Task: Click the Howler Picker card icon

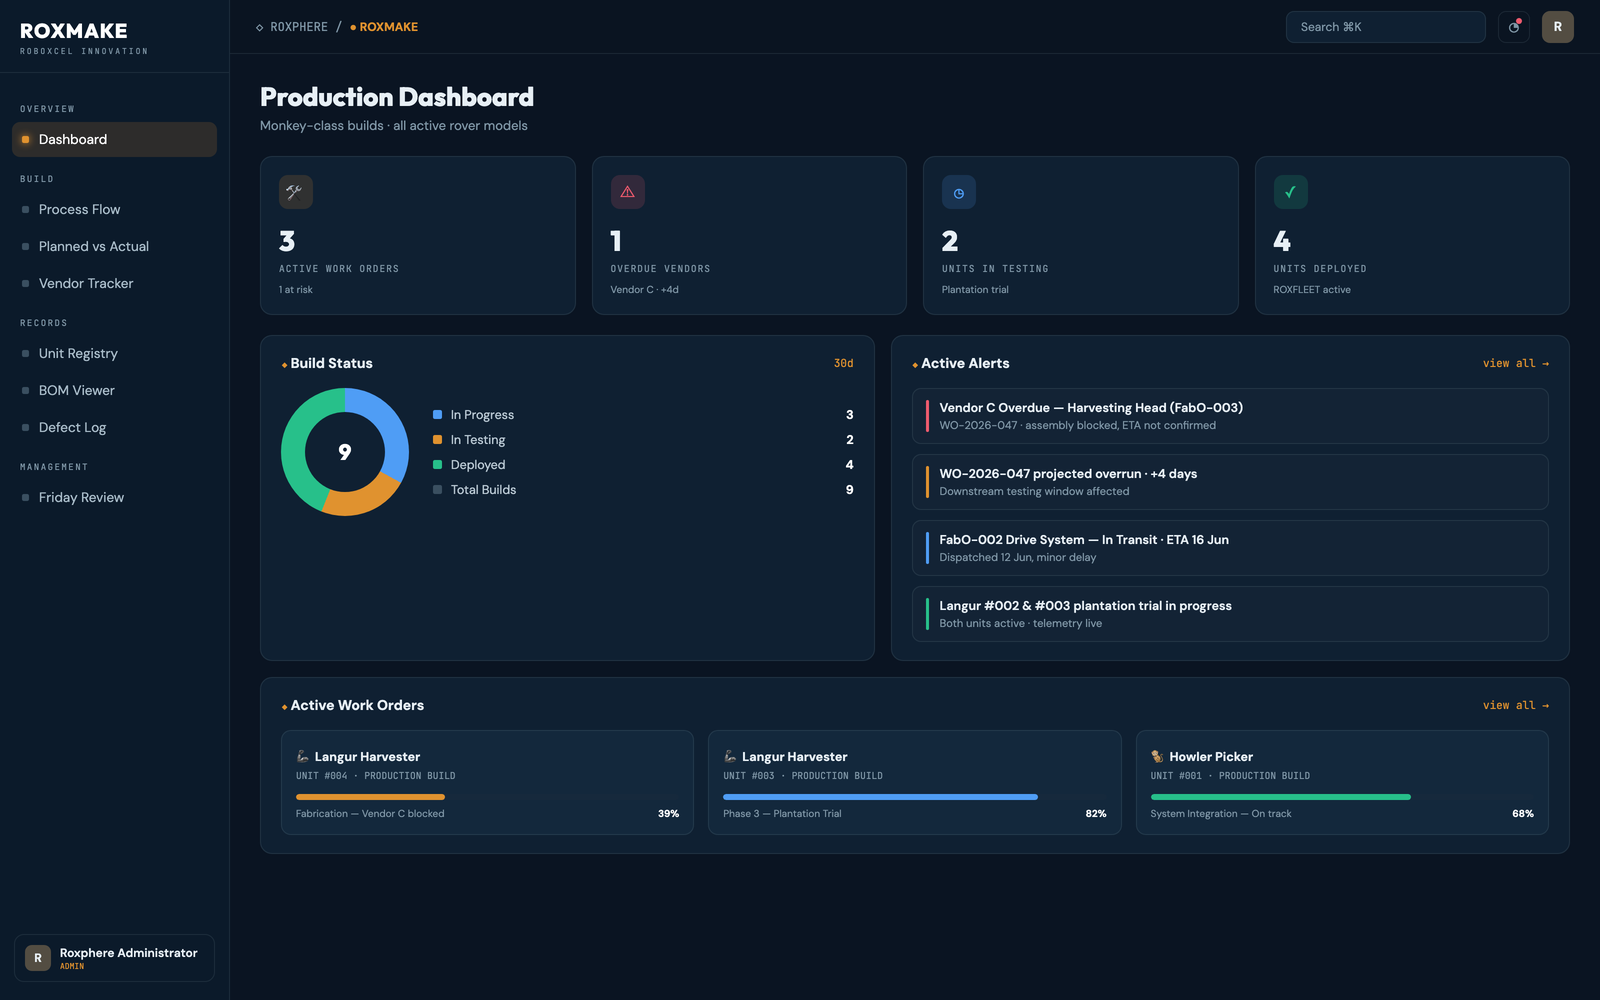Action: click(1157, 756)
